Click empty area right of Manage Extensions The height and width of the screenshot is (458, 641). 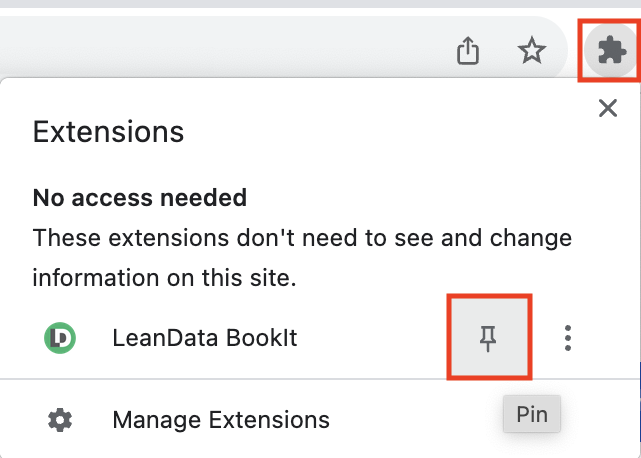tap(420, 420)
